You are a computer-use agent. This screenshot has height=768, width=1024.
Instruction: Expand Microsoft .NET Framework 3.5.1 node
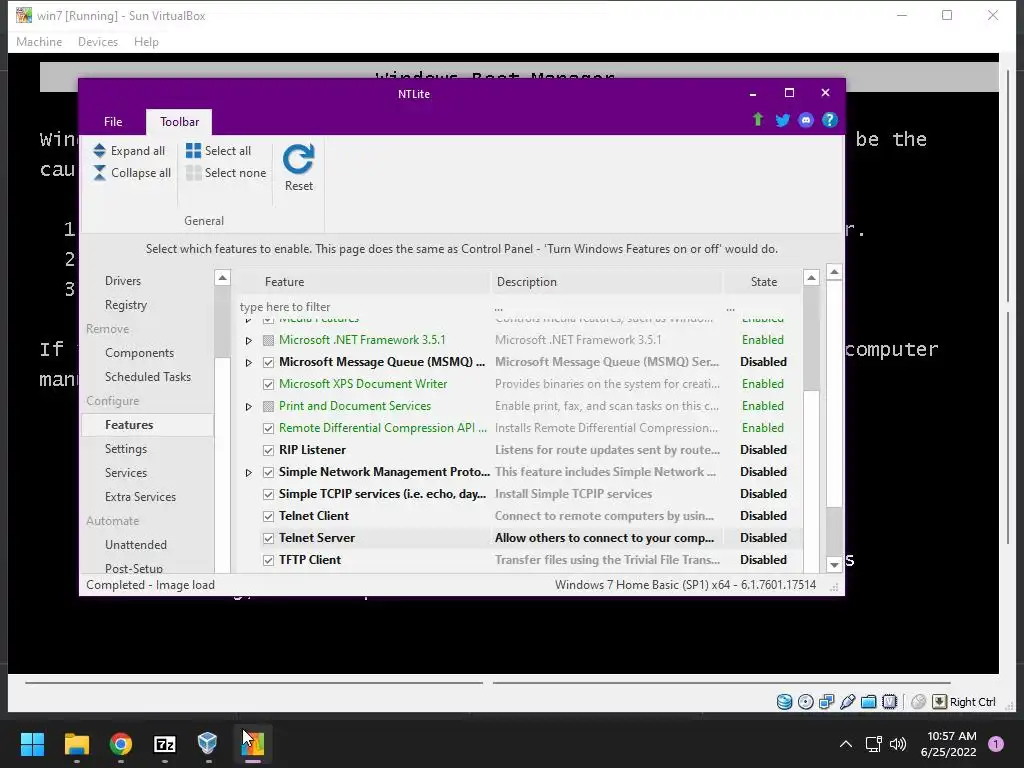(x=249, y=340)
